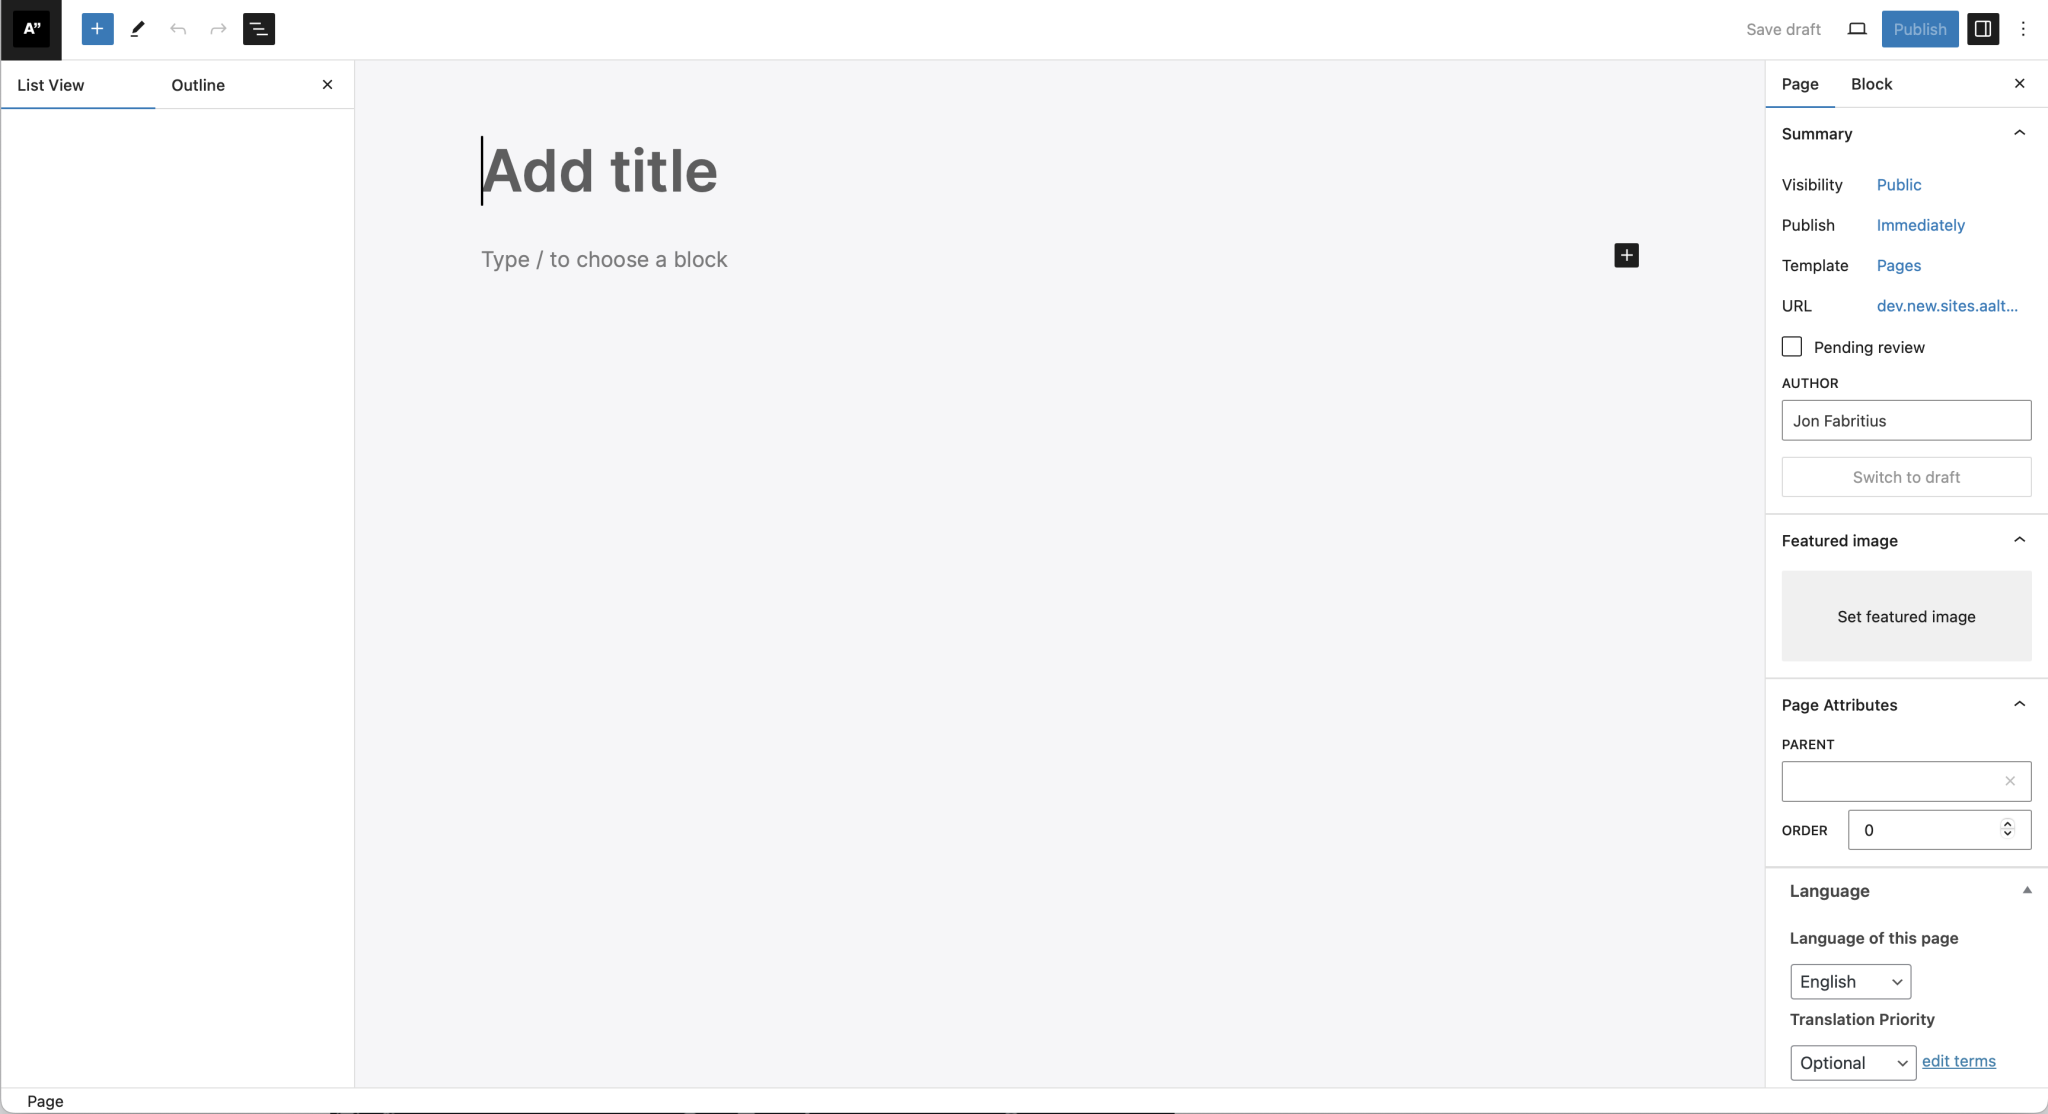This screenshot has height=1114, width=2048.
Task: Collapse the Summary panel
Action: point(2020,133)
